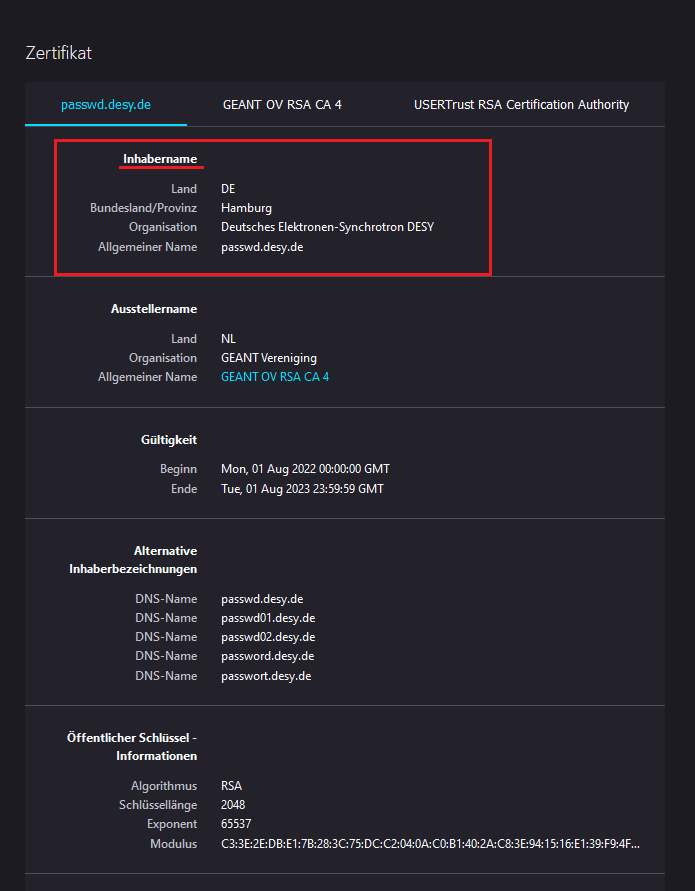Click the validity end date value
Viewport: 695px width, 891px height.
point(302,489)
